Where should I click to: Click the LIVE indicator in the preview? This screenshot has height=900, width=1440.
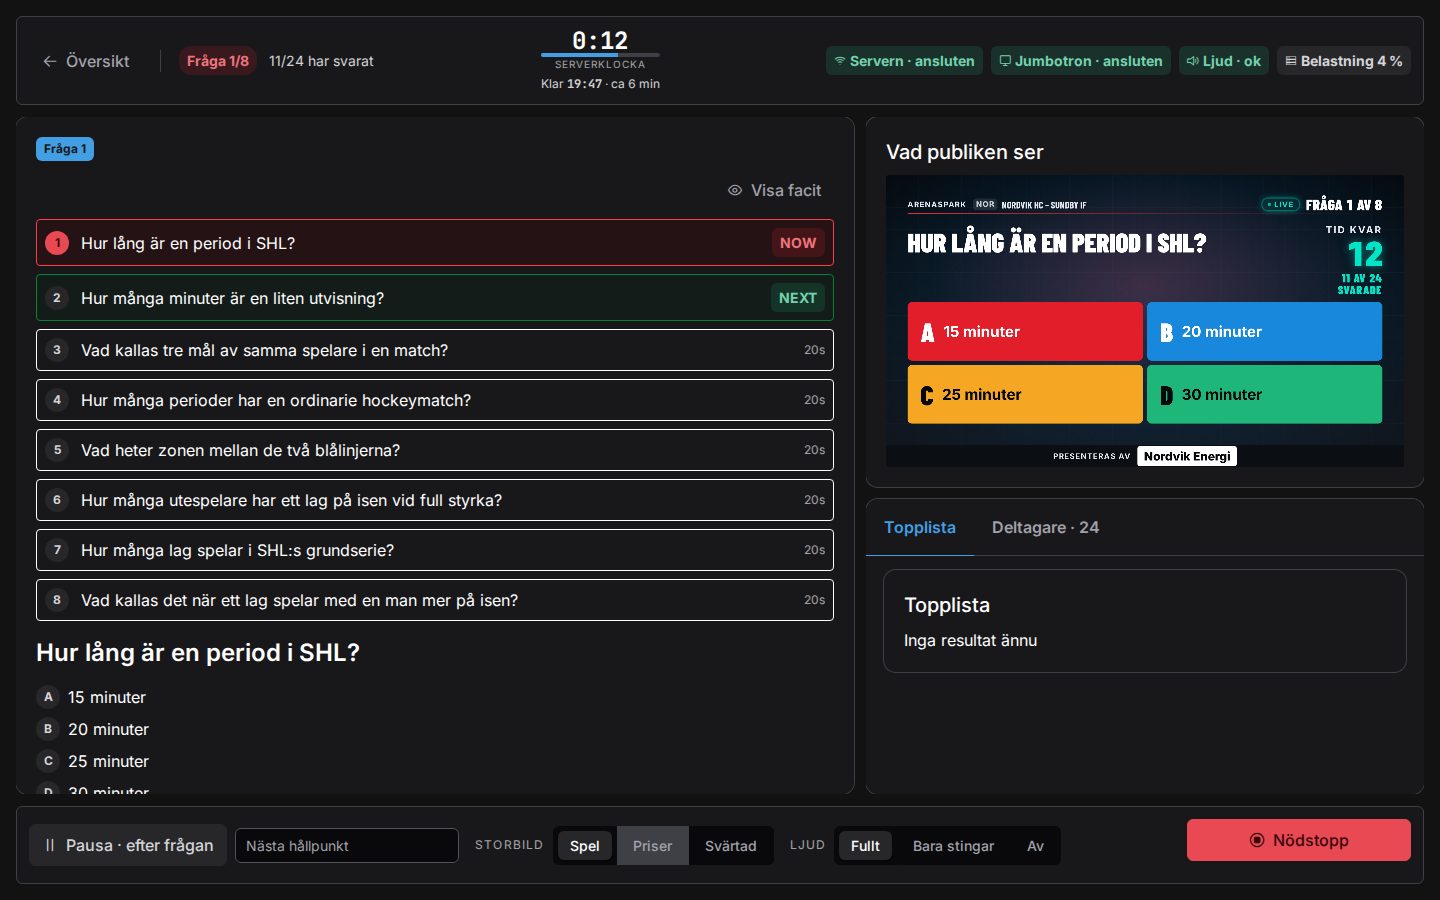1280,204
